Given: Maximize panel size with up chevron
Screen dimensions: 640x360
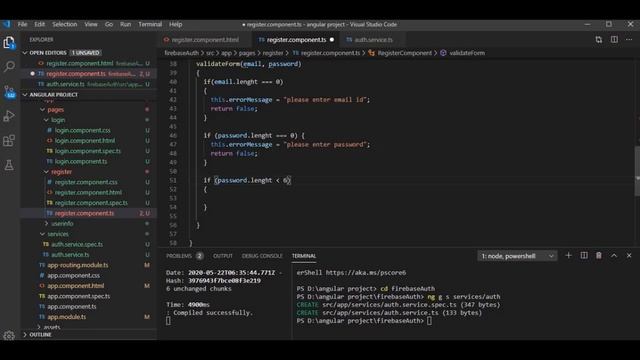Looking at the screenshot, I should [614, 256].
